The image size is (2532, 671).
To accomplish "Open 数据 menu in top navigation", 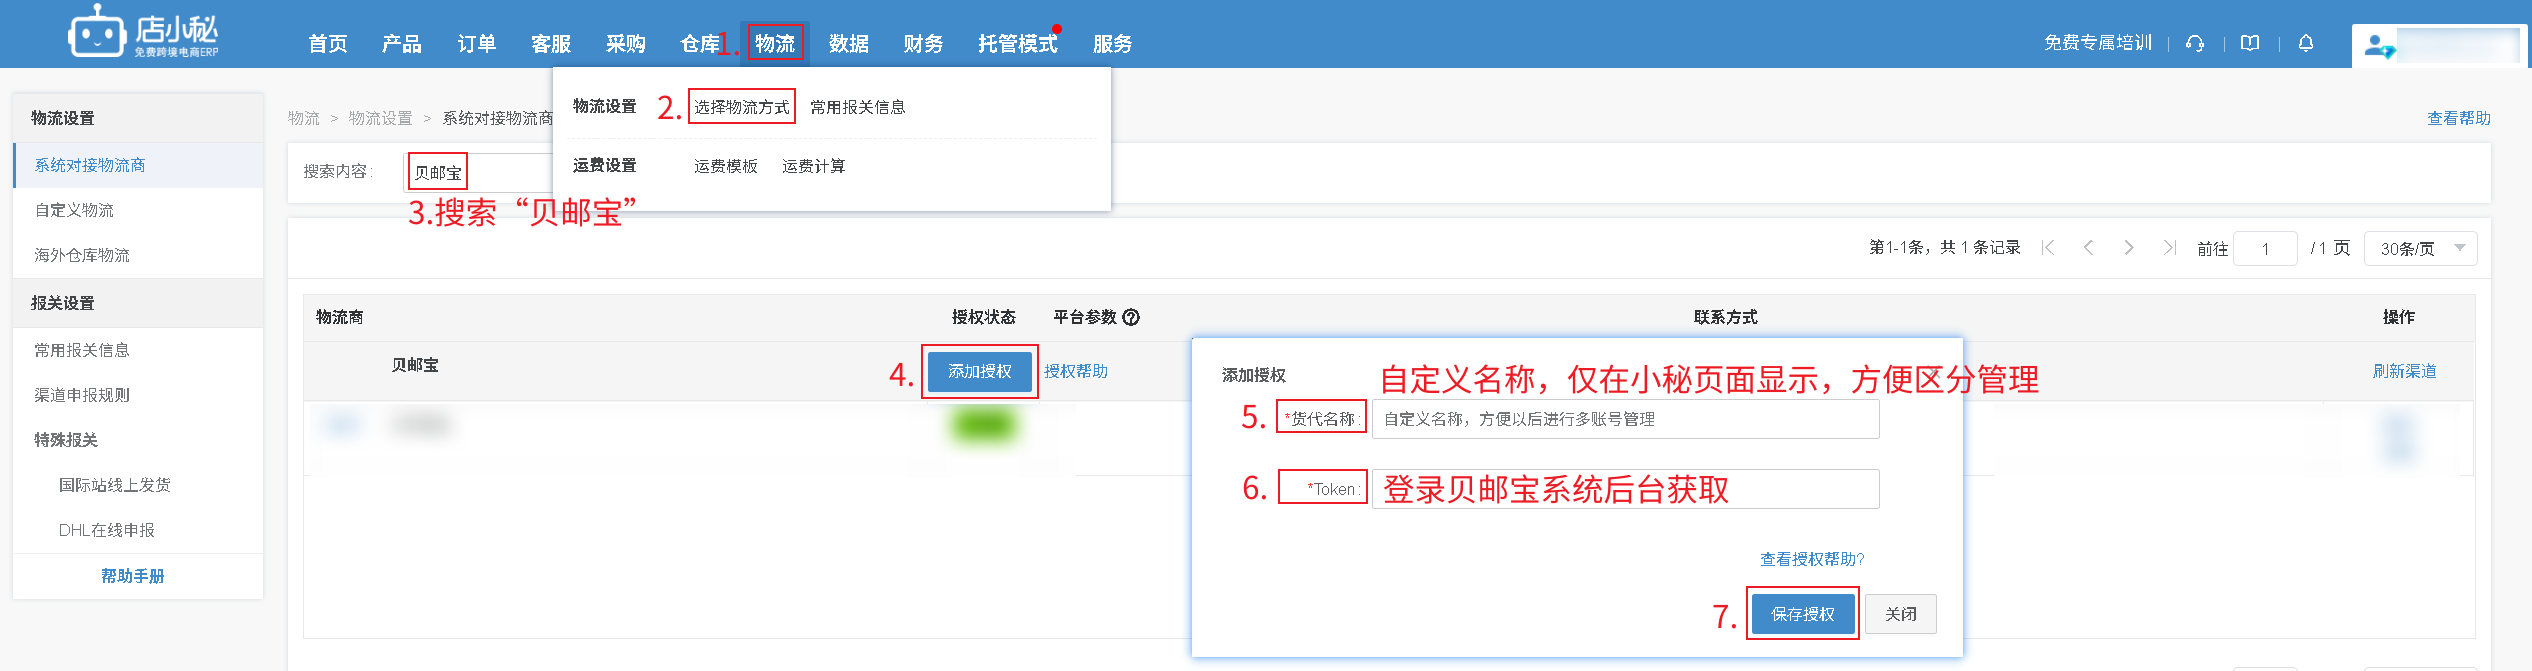I will [849, 43].
